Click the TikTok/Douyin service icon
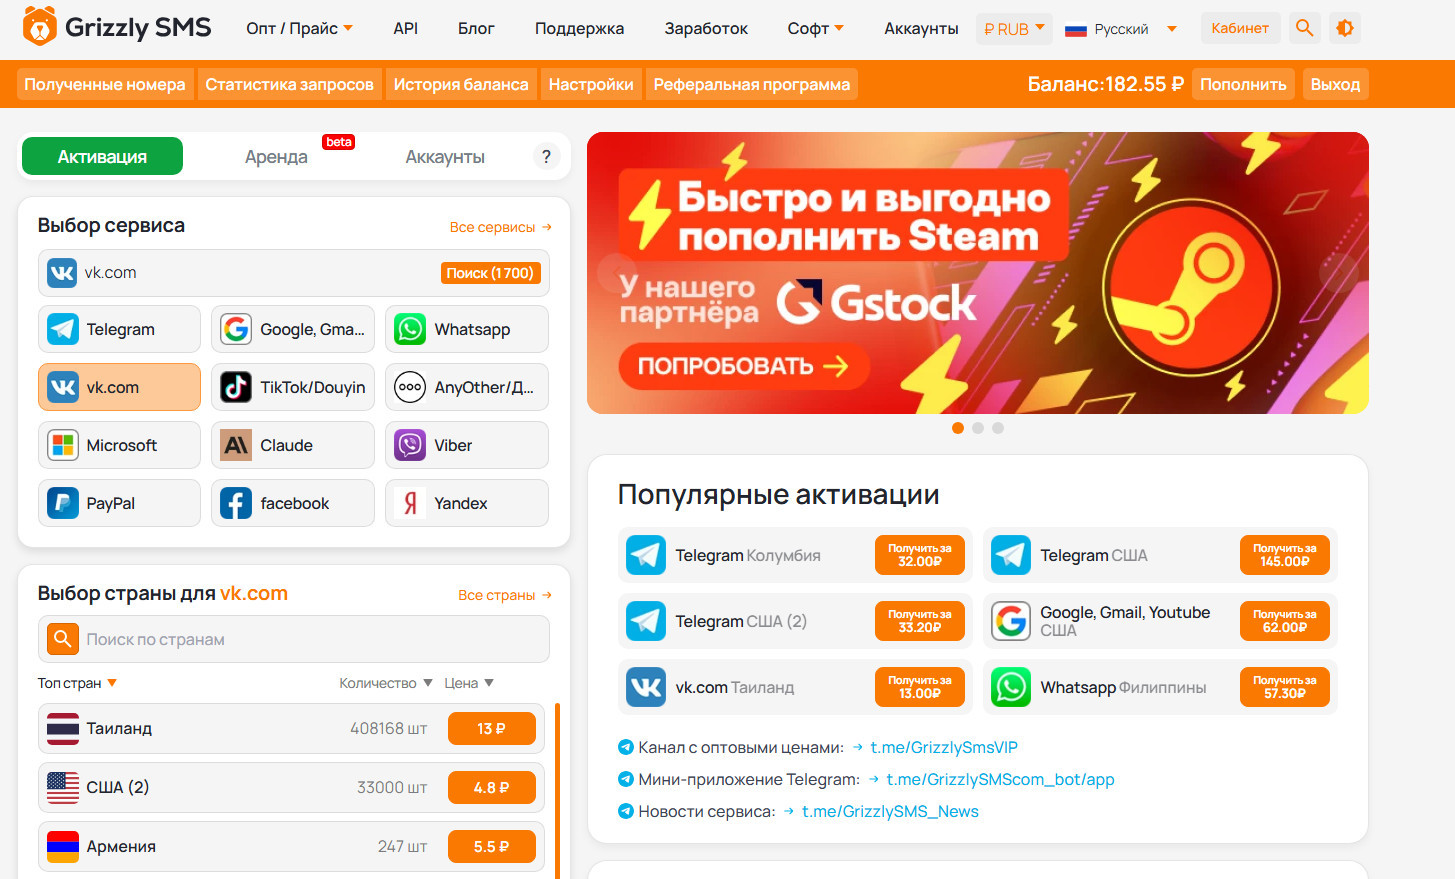Image resolution: width=1455 pixels, height=879 pixels. (236, 387)
